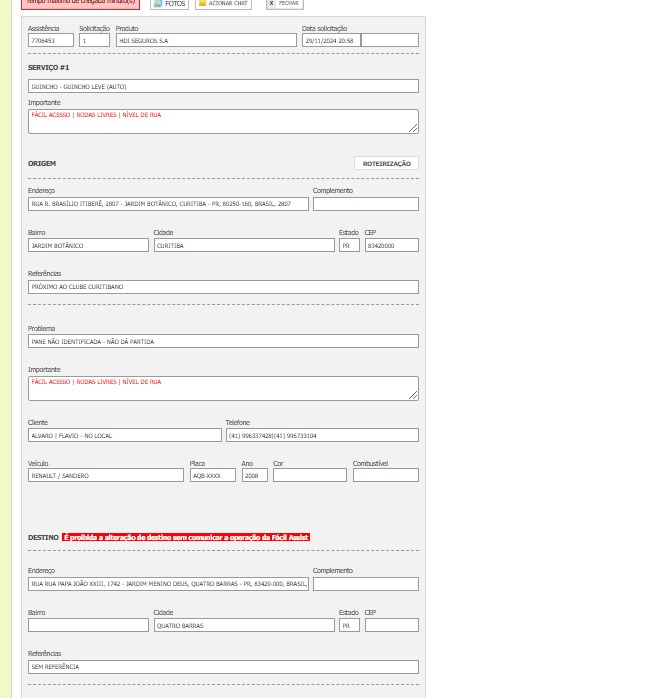
Task: Click the Telefone field
Action: (x=321, y=436)
